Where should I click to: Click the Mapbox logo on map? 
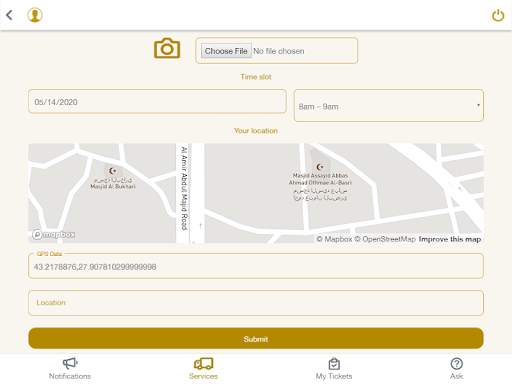point(54,235)
